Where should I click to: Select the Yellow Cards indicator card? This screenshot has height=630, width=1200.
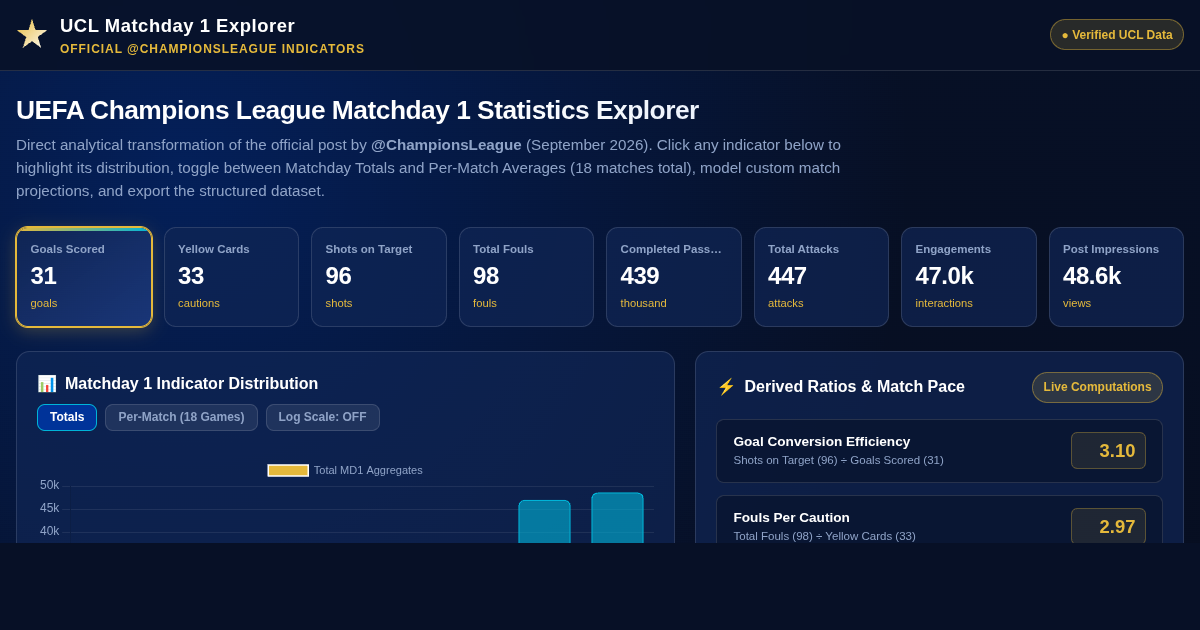coord(231,277)
